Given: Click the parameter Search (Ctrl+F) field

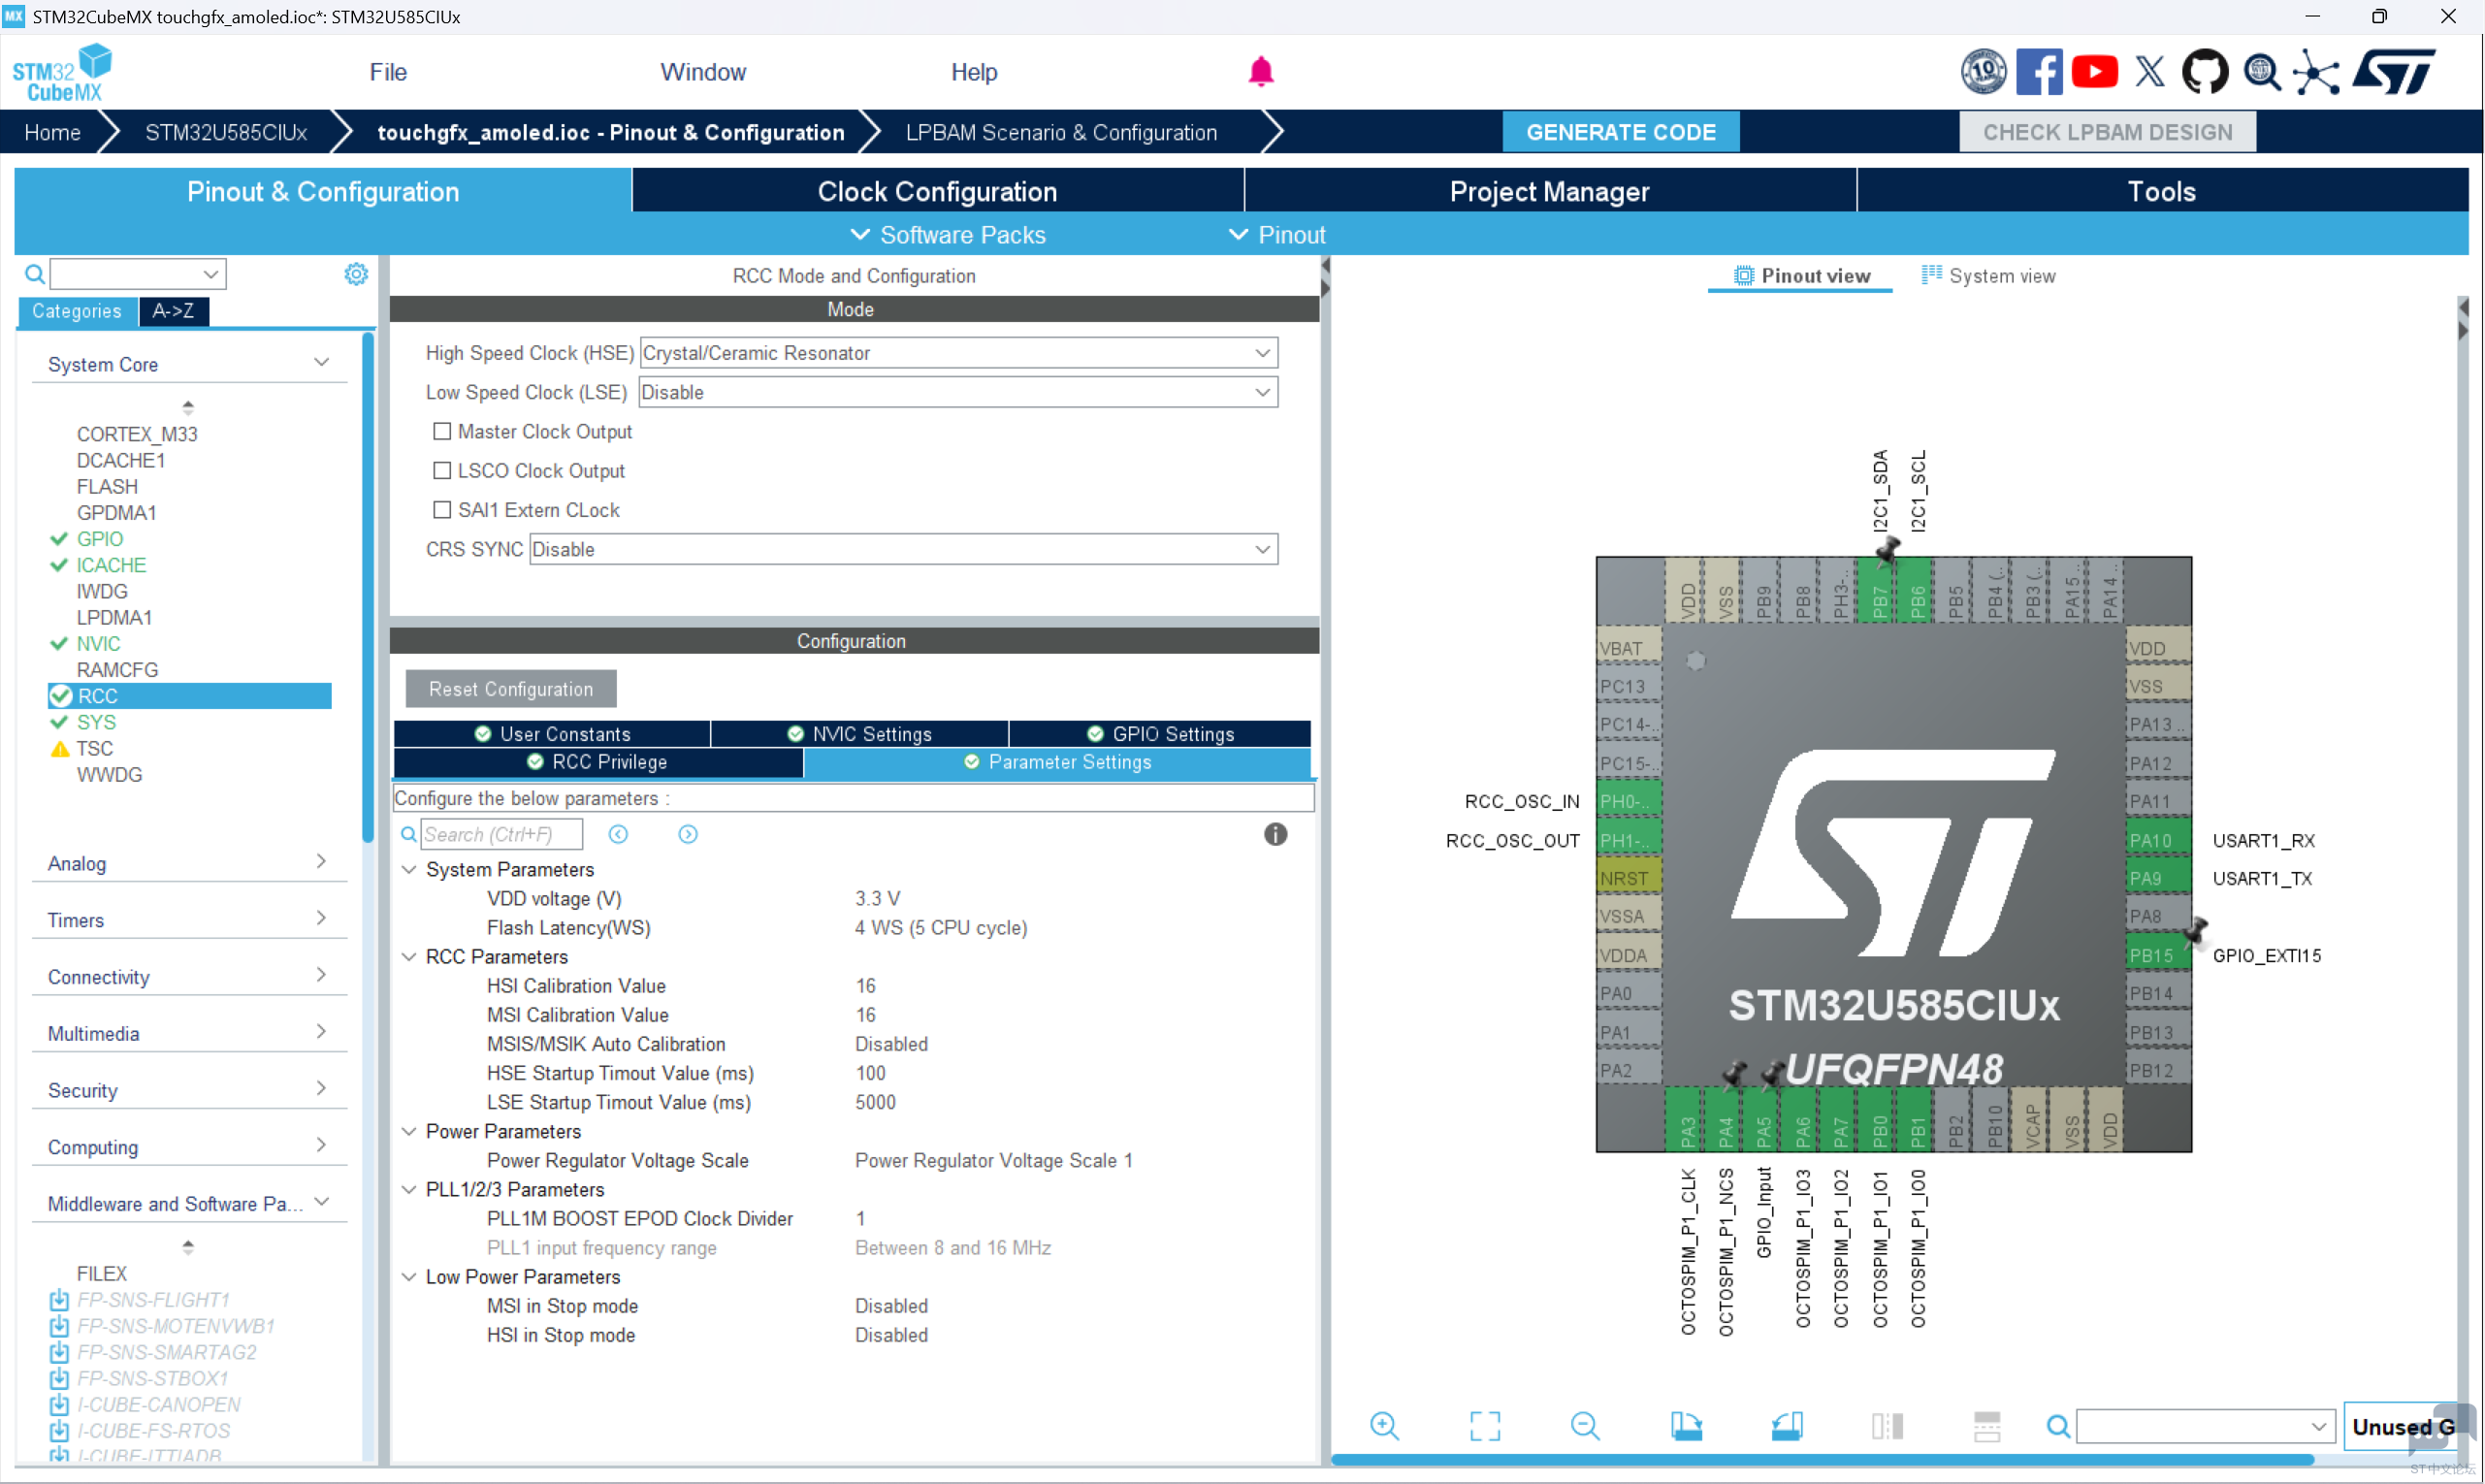Looking at the screenshot, I should (501, 834).
